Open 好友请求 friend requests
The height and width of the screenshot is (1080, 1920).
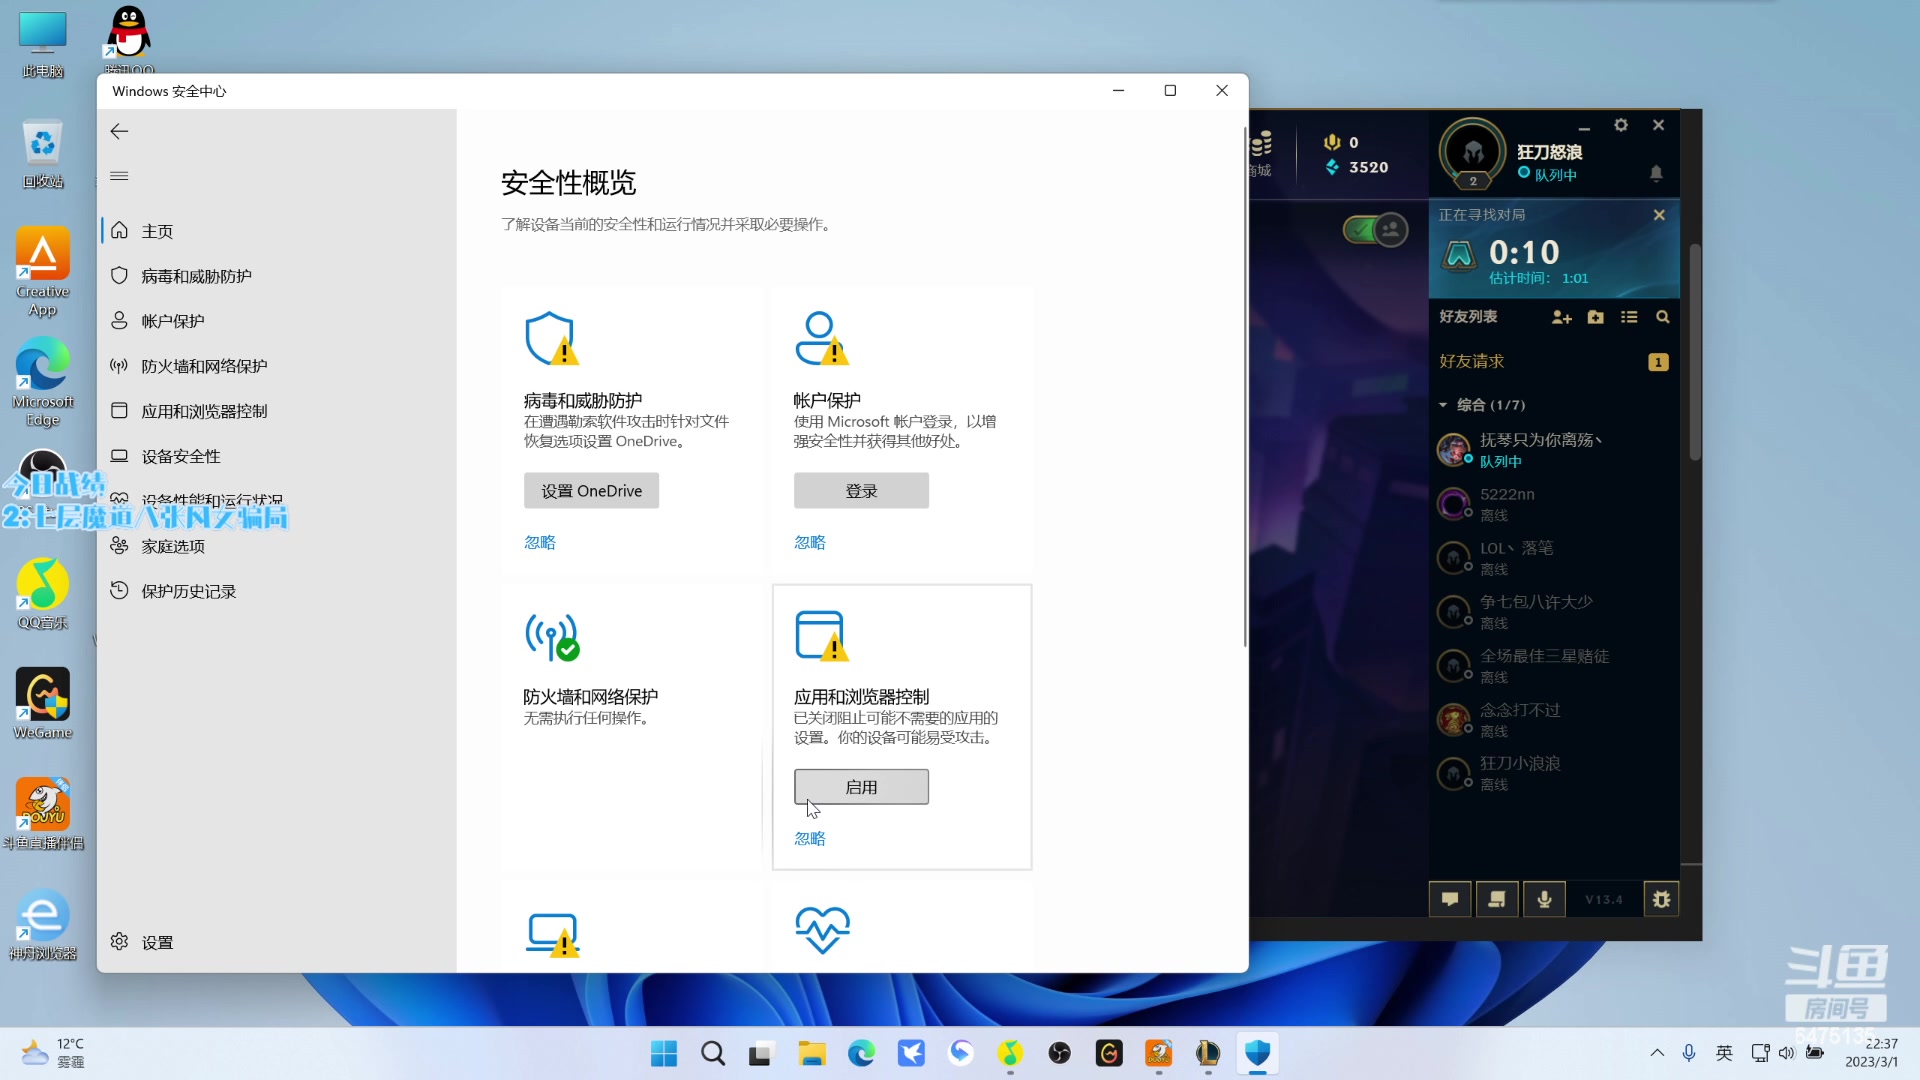point(1553,361)
